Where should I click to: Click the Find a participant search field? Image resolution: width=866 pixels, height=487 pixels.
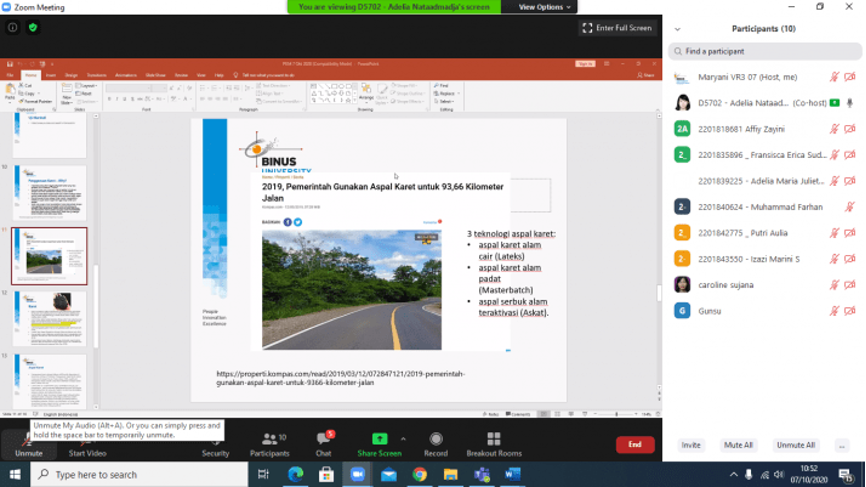(x=765, y=51)
